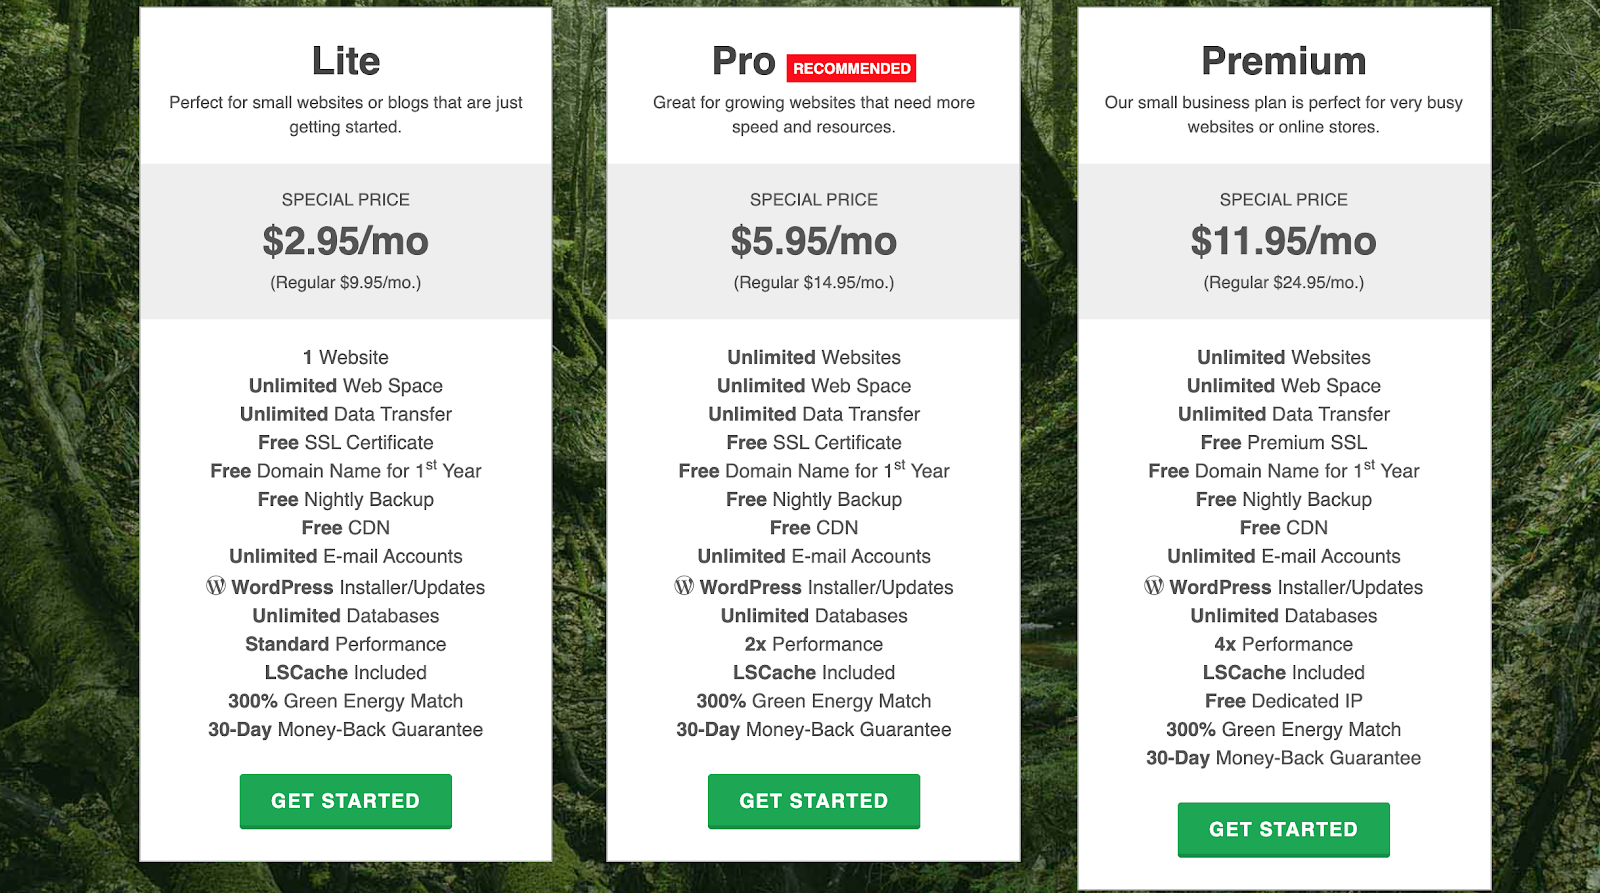The width and height of the screenshot is (1600, 893).
Task: Click the Pro plan title
Action: coord(744,61)
